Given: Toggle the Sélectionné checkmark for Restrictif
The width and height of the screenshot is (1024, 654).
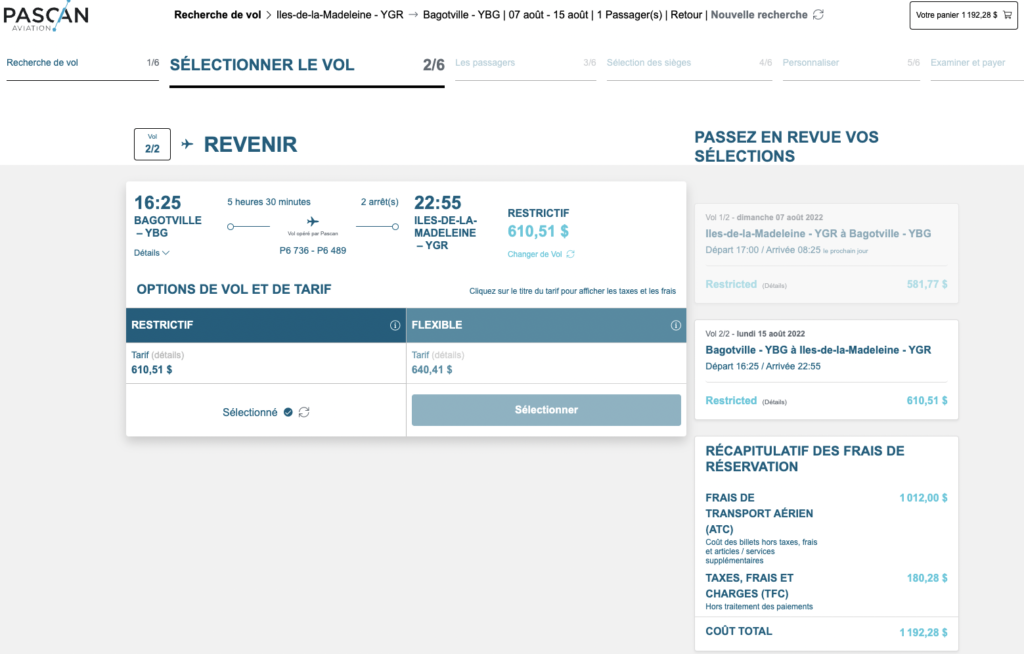Looking at the screenshot, I should click(x=288, y=412).
